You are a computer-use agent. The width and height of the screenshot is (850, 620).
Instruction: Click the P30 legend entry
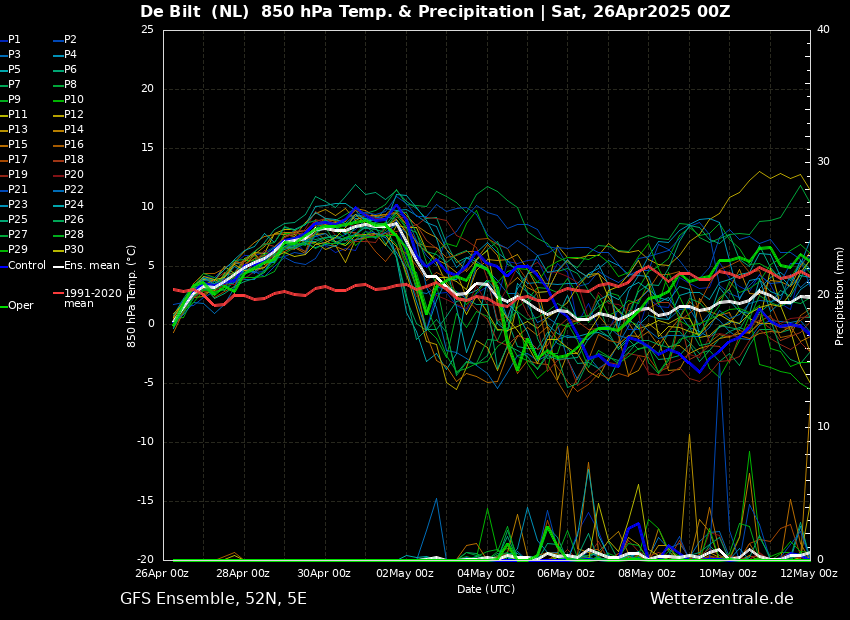68,249
